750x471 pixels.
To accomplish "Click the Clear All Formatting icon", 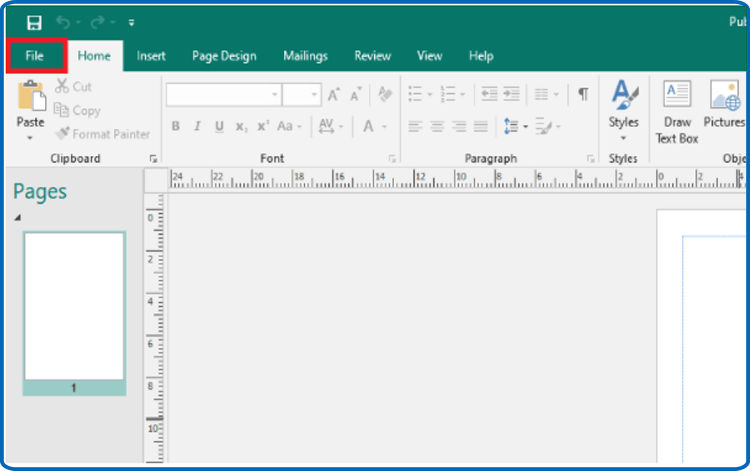I will coord(386,94).
